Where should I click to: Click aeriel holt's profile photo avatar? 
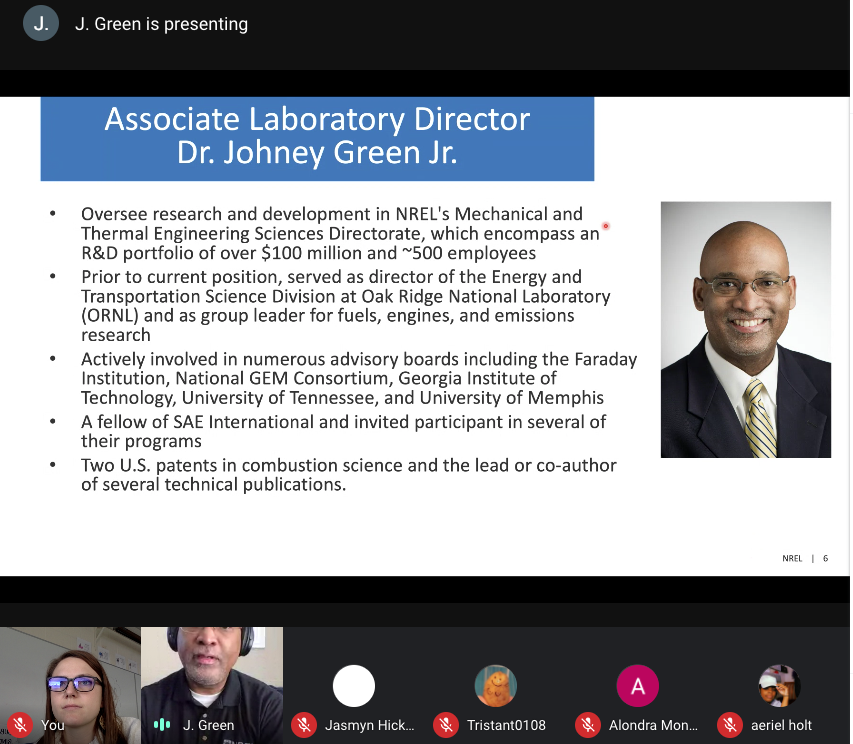780,686
